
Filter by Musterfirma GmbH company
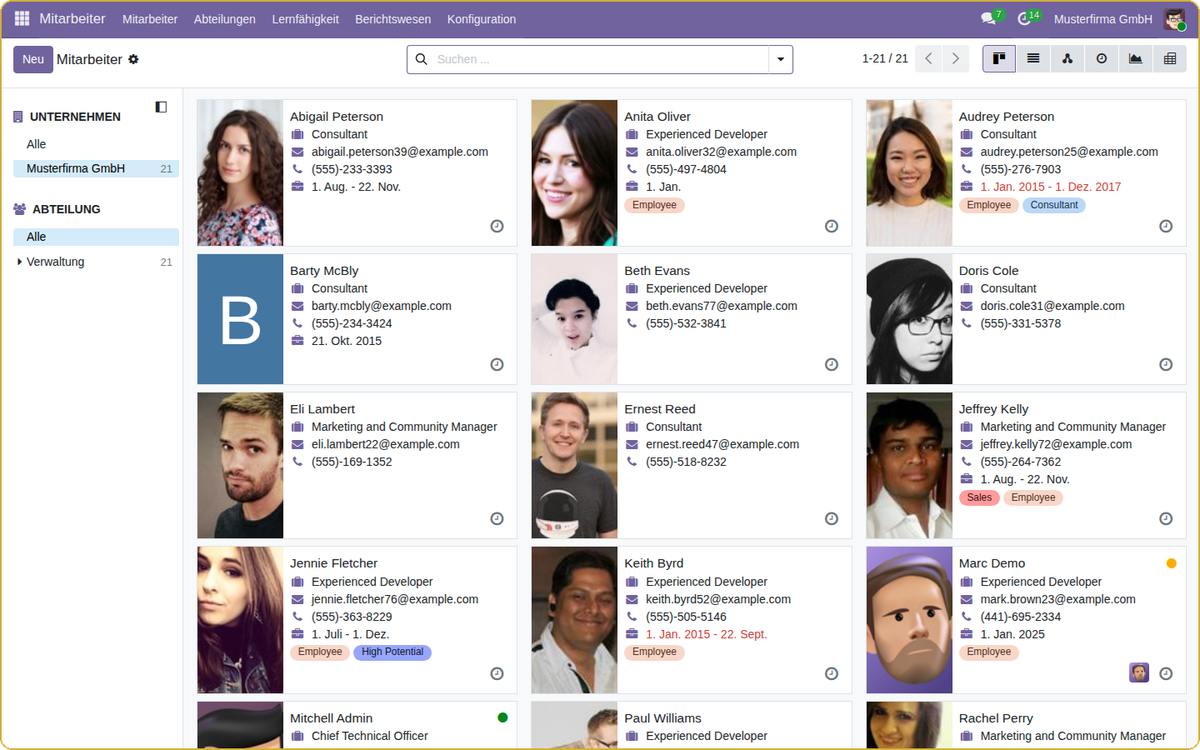coord(96,169)
